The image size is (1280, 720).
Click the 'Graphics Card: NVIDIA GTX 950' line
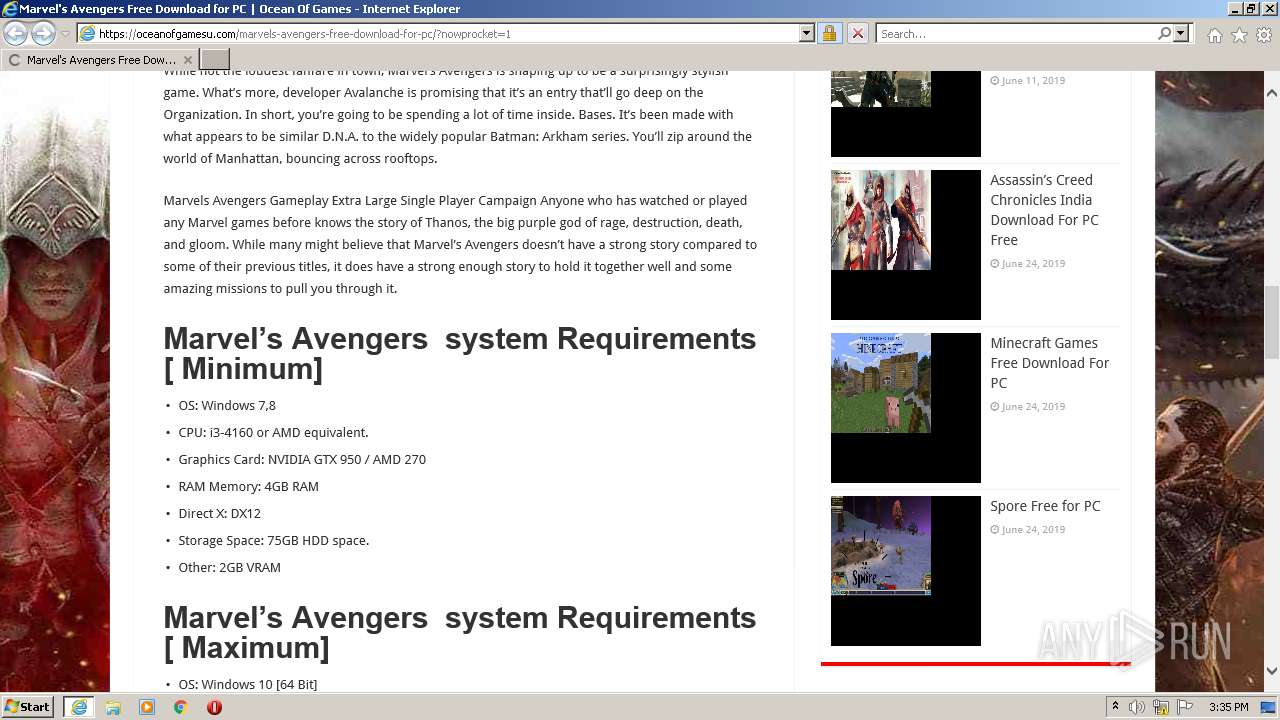click(302, 459)
